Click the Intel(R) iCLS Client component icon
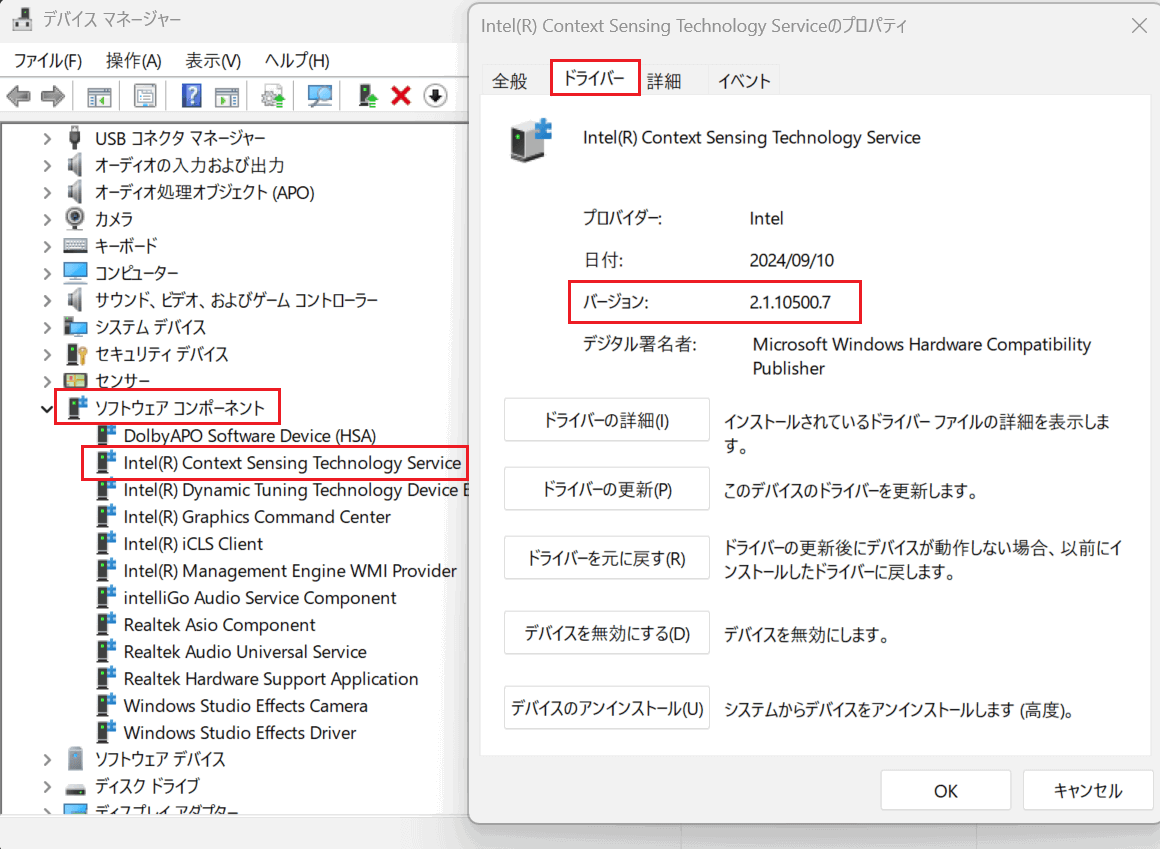The height and width of the screenshot is (849, 1160). [x=107, y=544]
